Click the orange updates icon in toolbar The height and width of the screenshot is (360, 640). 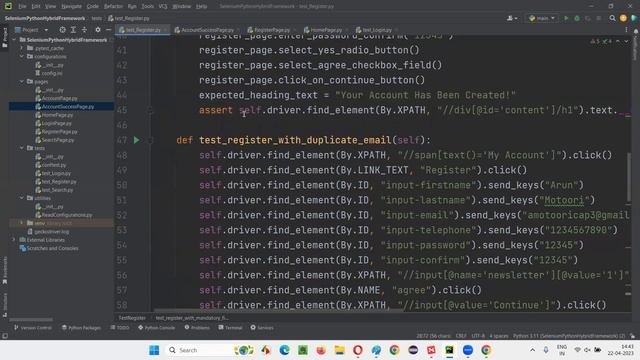(x=623, y=18)
